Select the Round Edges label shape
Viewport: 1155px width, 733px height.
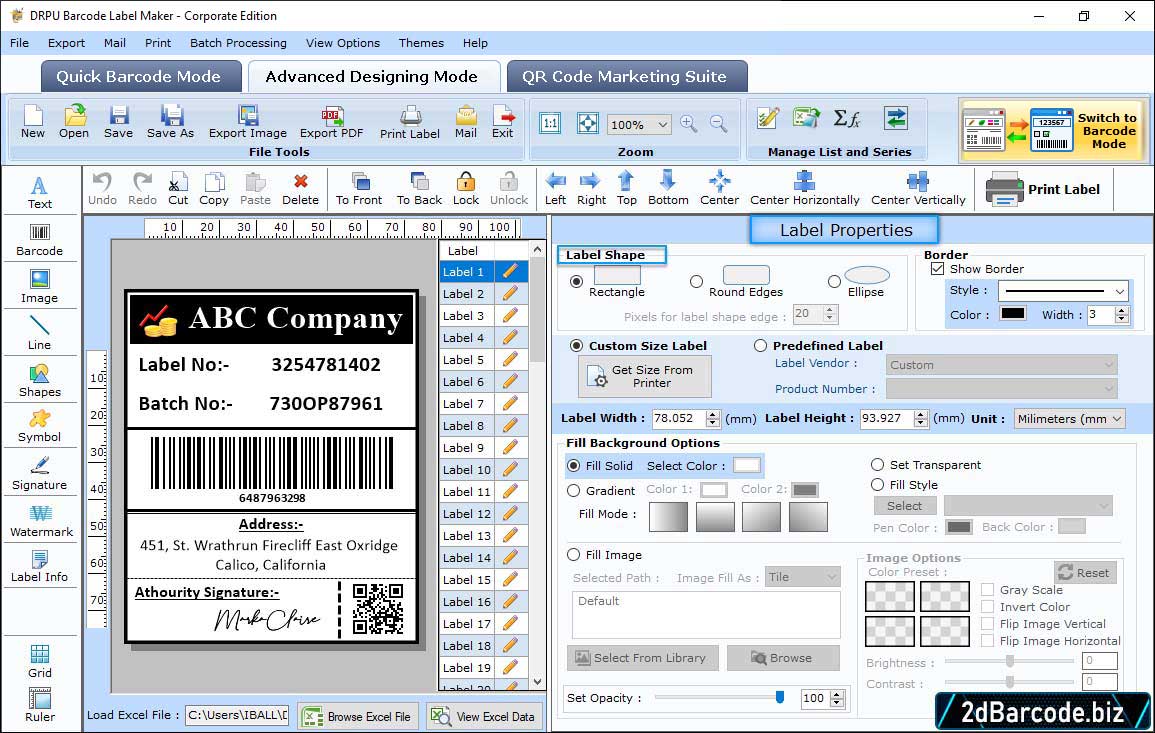(696, 281)
